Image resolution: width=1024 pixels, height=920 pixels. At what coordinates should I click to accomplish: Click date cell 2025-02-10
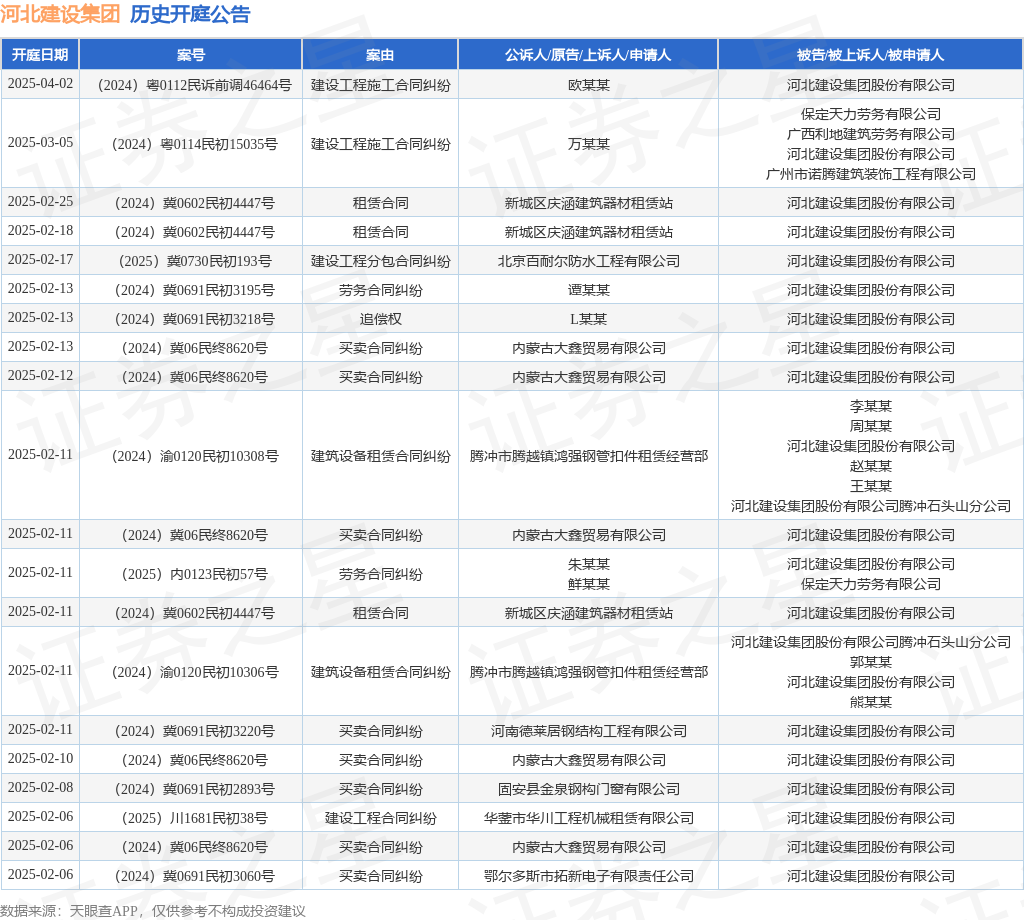pos(40,759)
